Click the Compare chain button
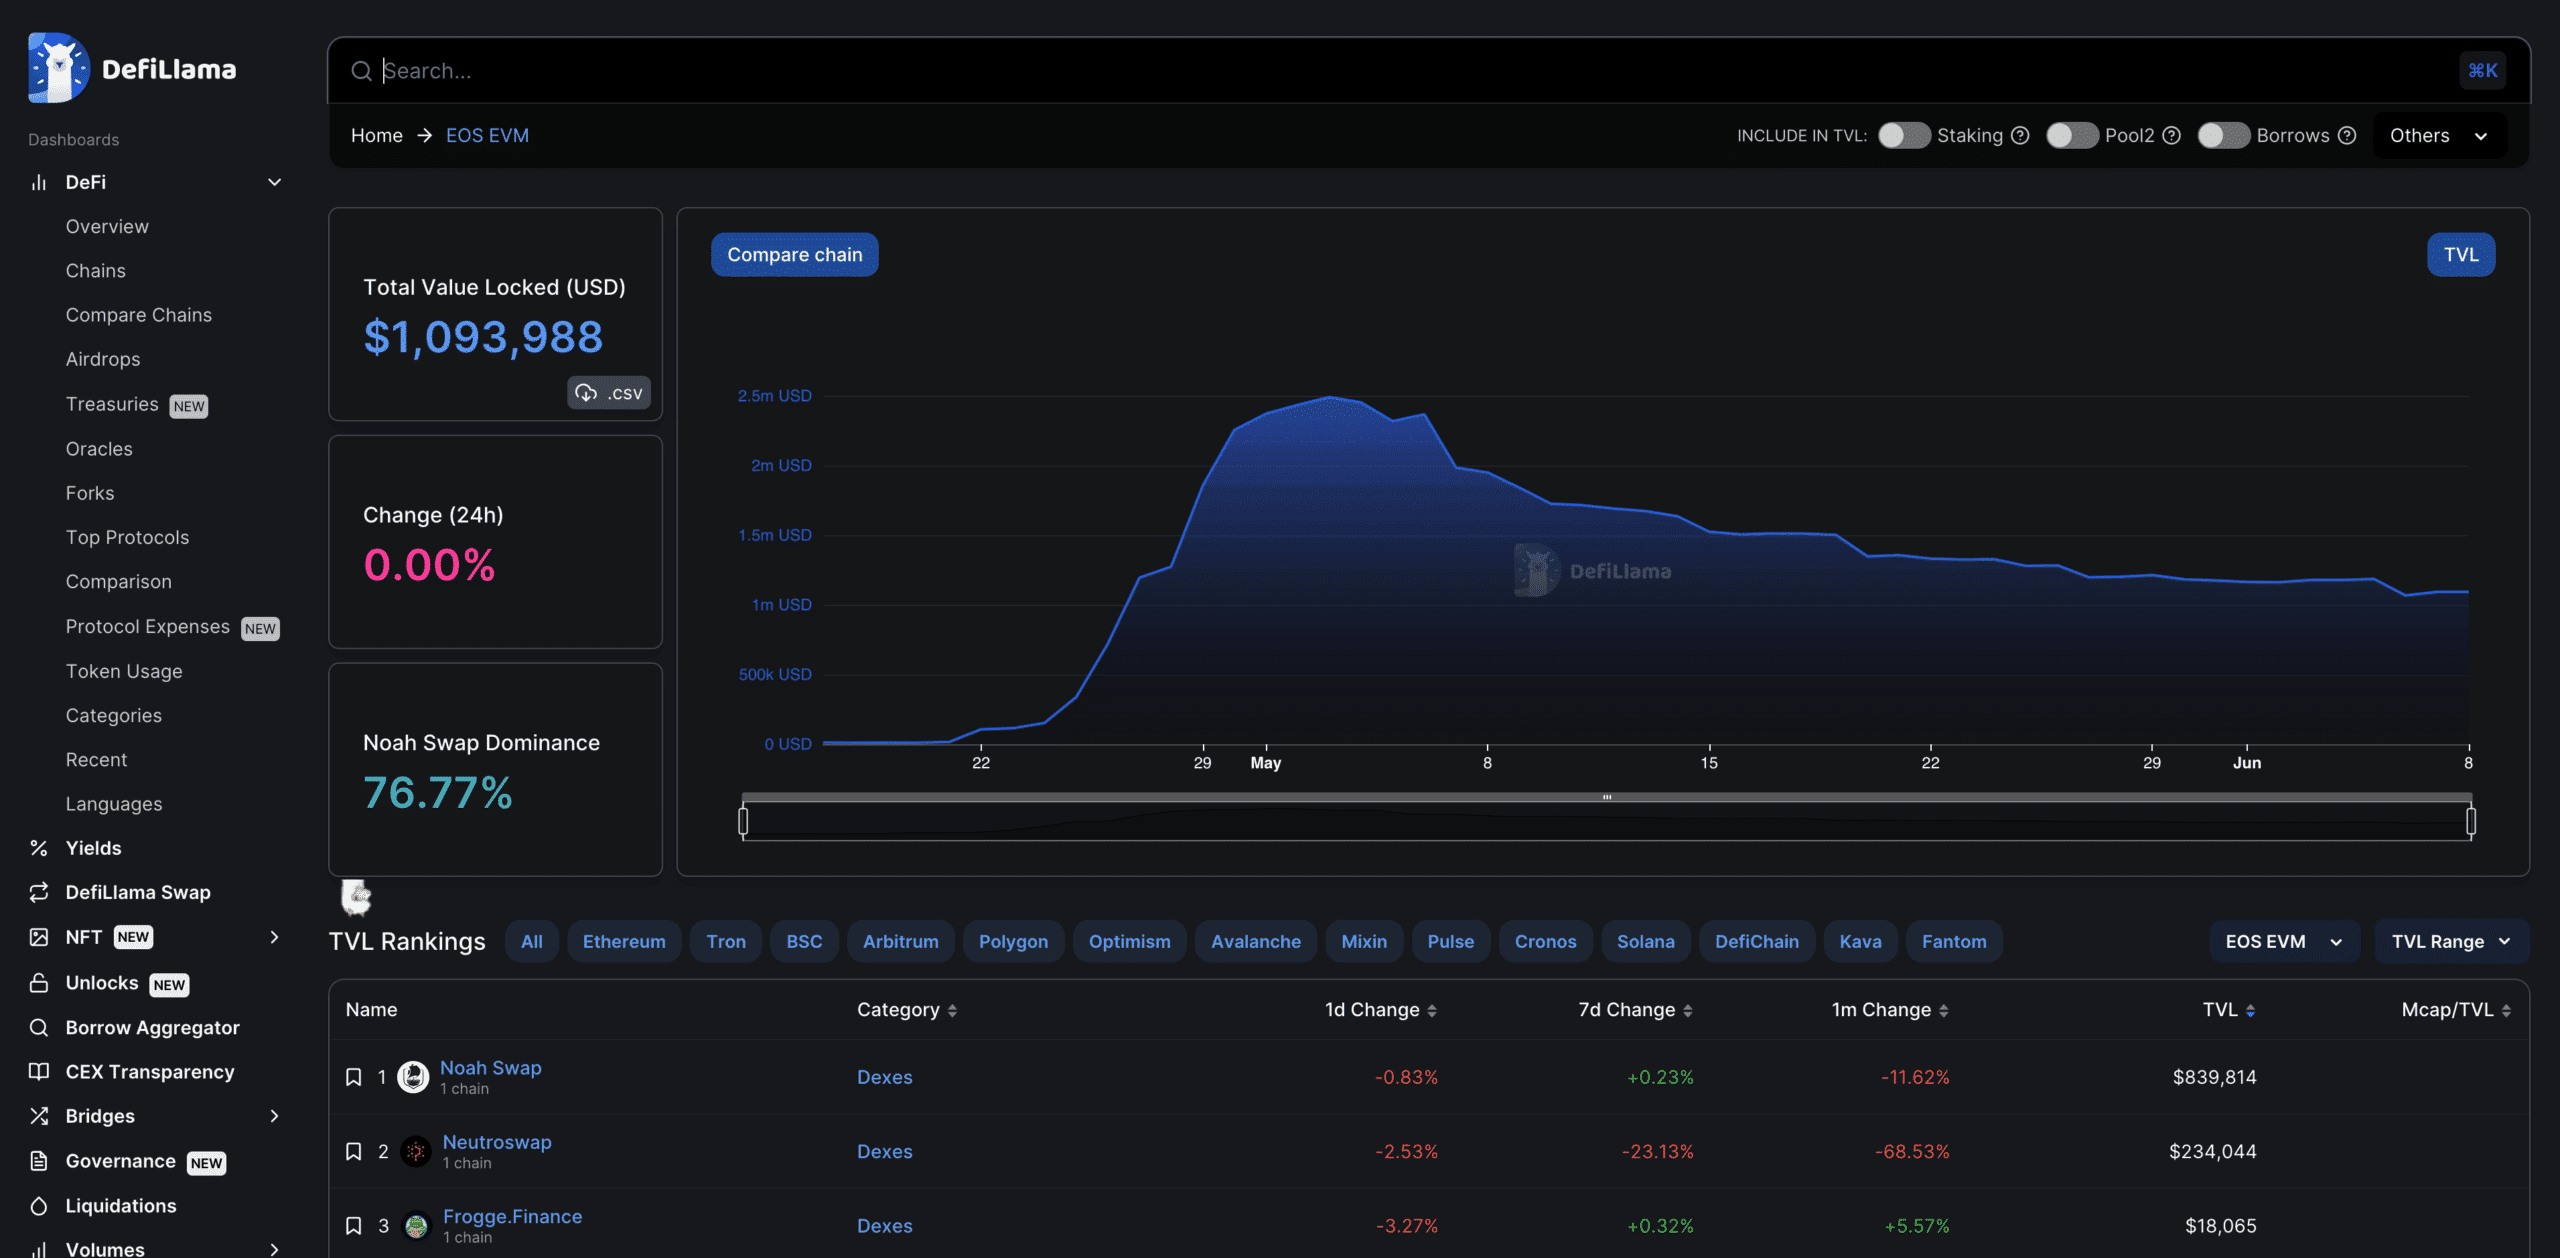 tap(794, 254)
